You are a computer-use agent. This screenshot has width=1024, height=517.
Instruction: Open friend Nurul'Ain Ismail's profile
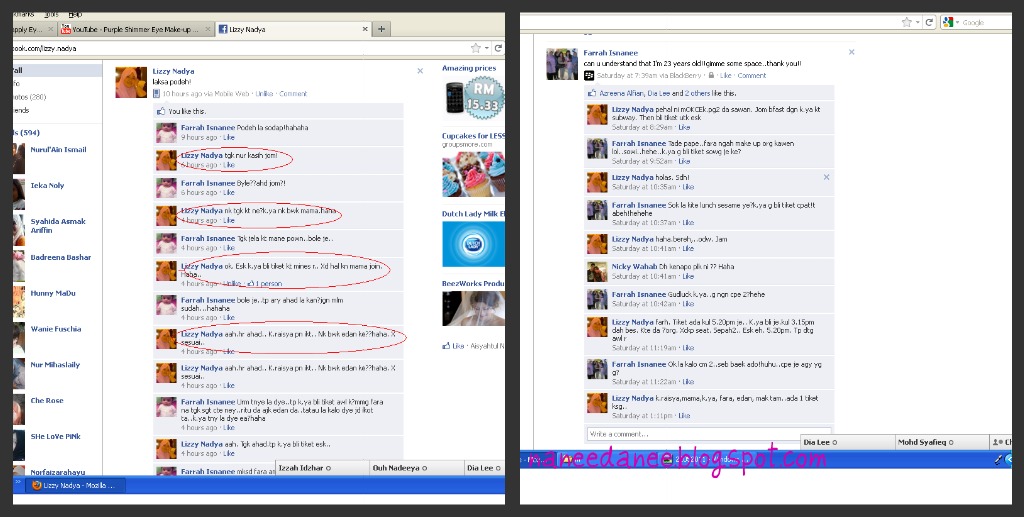58,149
